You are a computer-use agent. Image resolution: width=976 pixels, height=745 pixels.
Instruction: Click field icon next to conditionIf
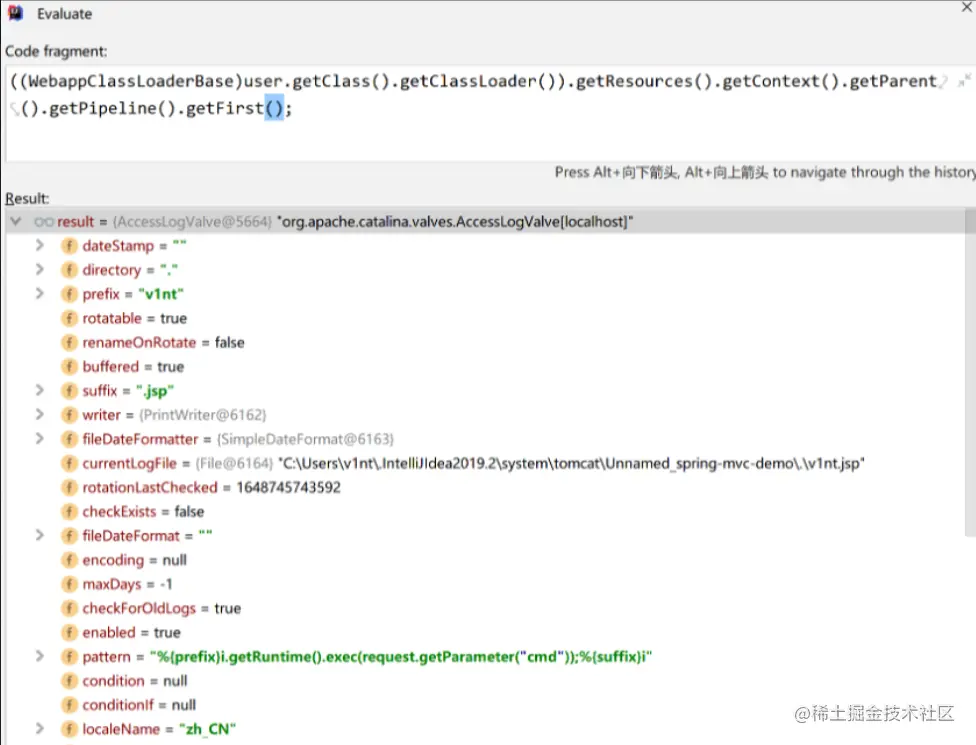(68, 705)
